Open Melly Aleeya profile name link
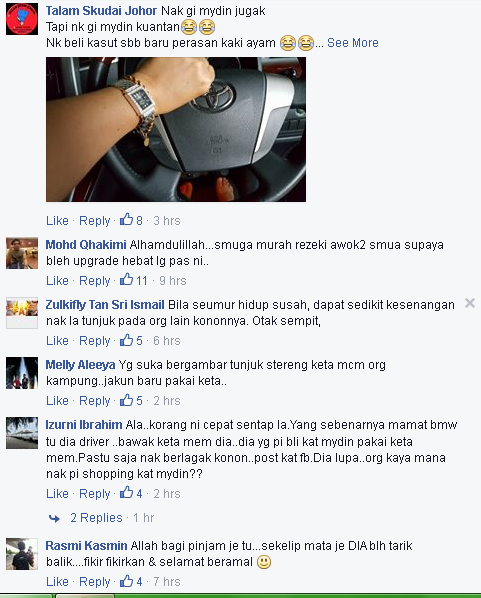Screen dimensions: 481x598 (x=80, y=365)
